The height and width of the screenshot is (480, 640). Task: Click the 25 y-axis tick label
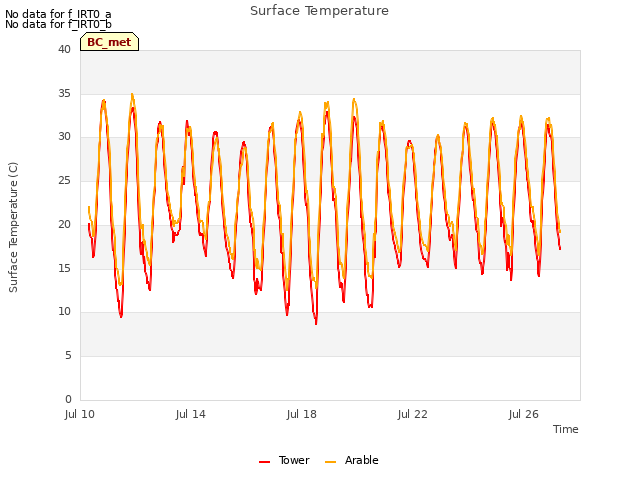point(64,180)
